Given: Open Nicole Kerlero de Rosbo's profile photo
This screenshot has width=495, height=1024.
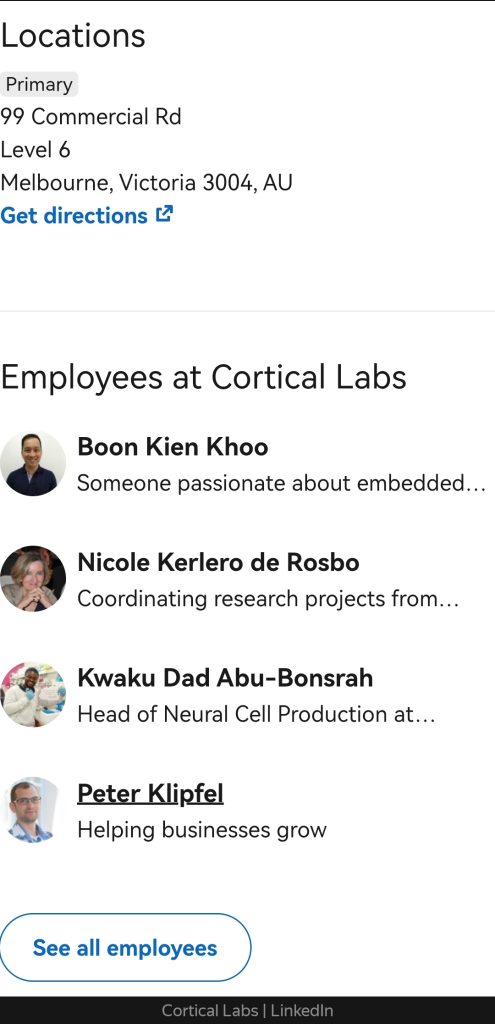Looking at the screenshot, I should 33,579.
